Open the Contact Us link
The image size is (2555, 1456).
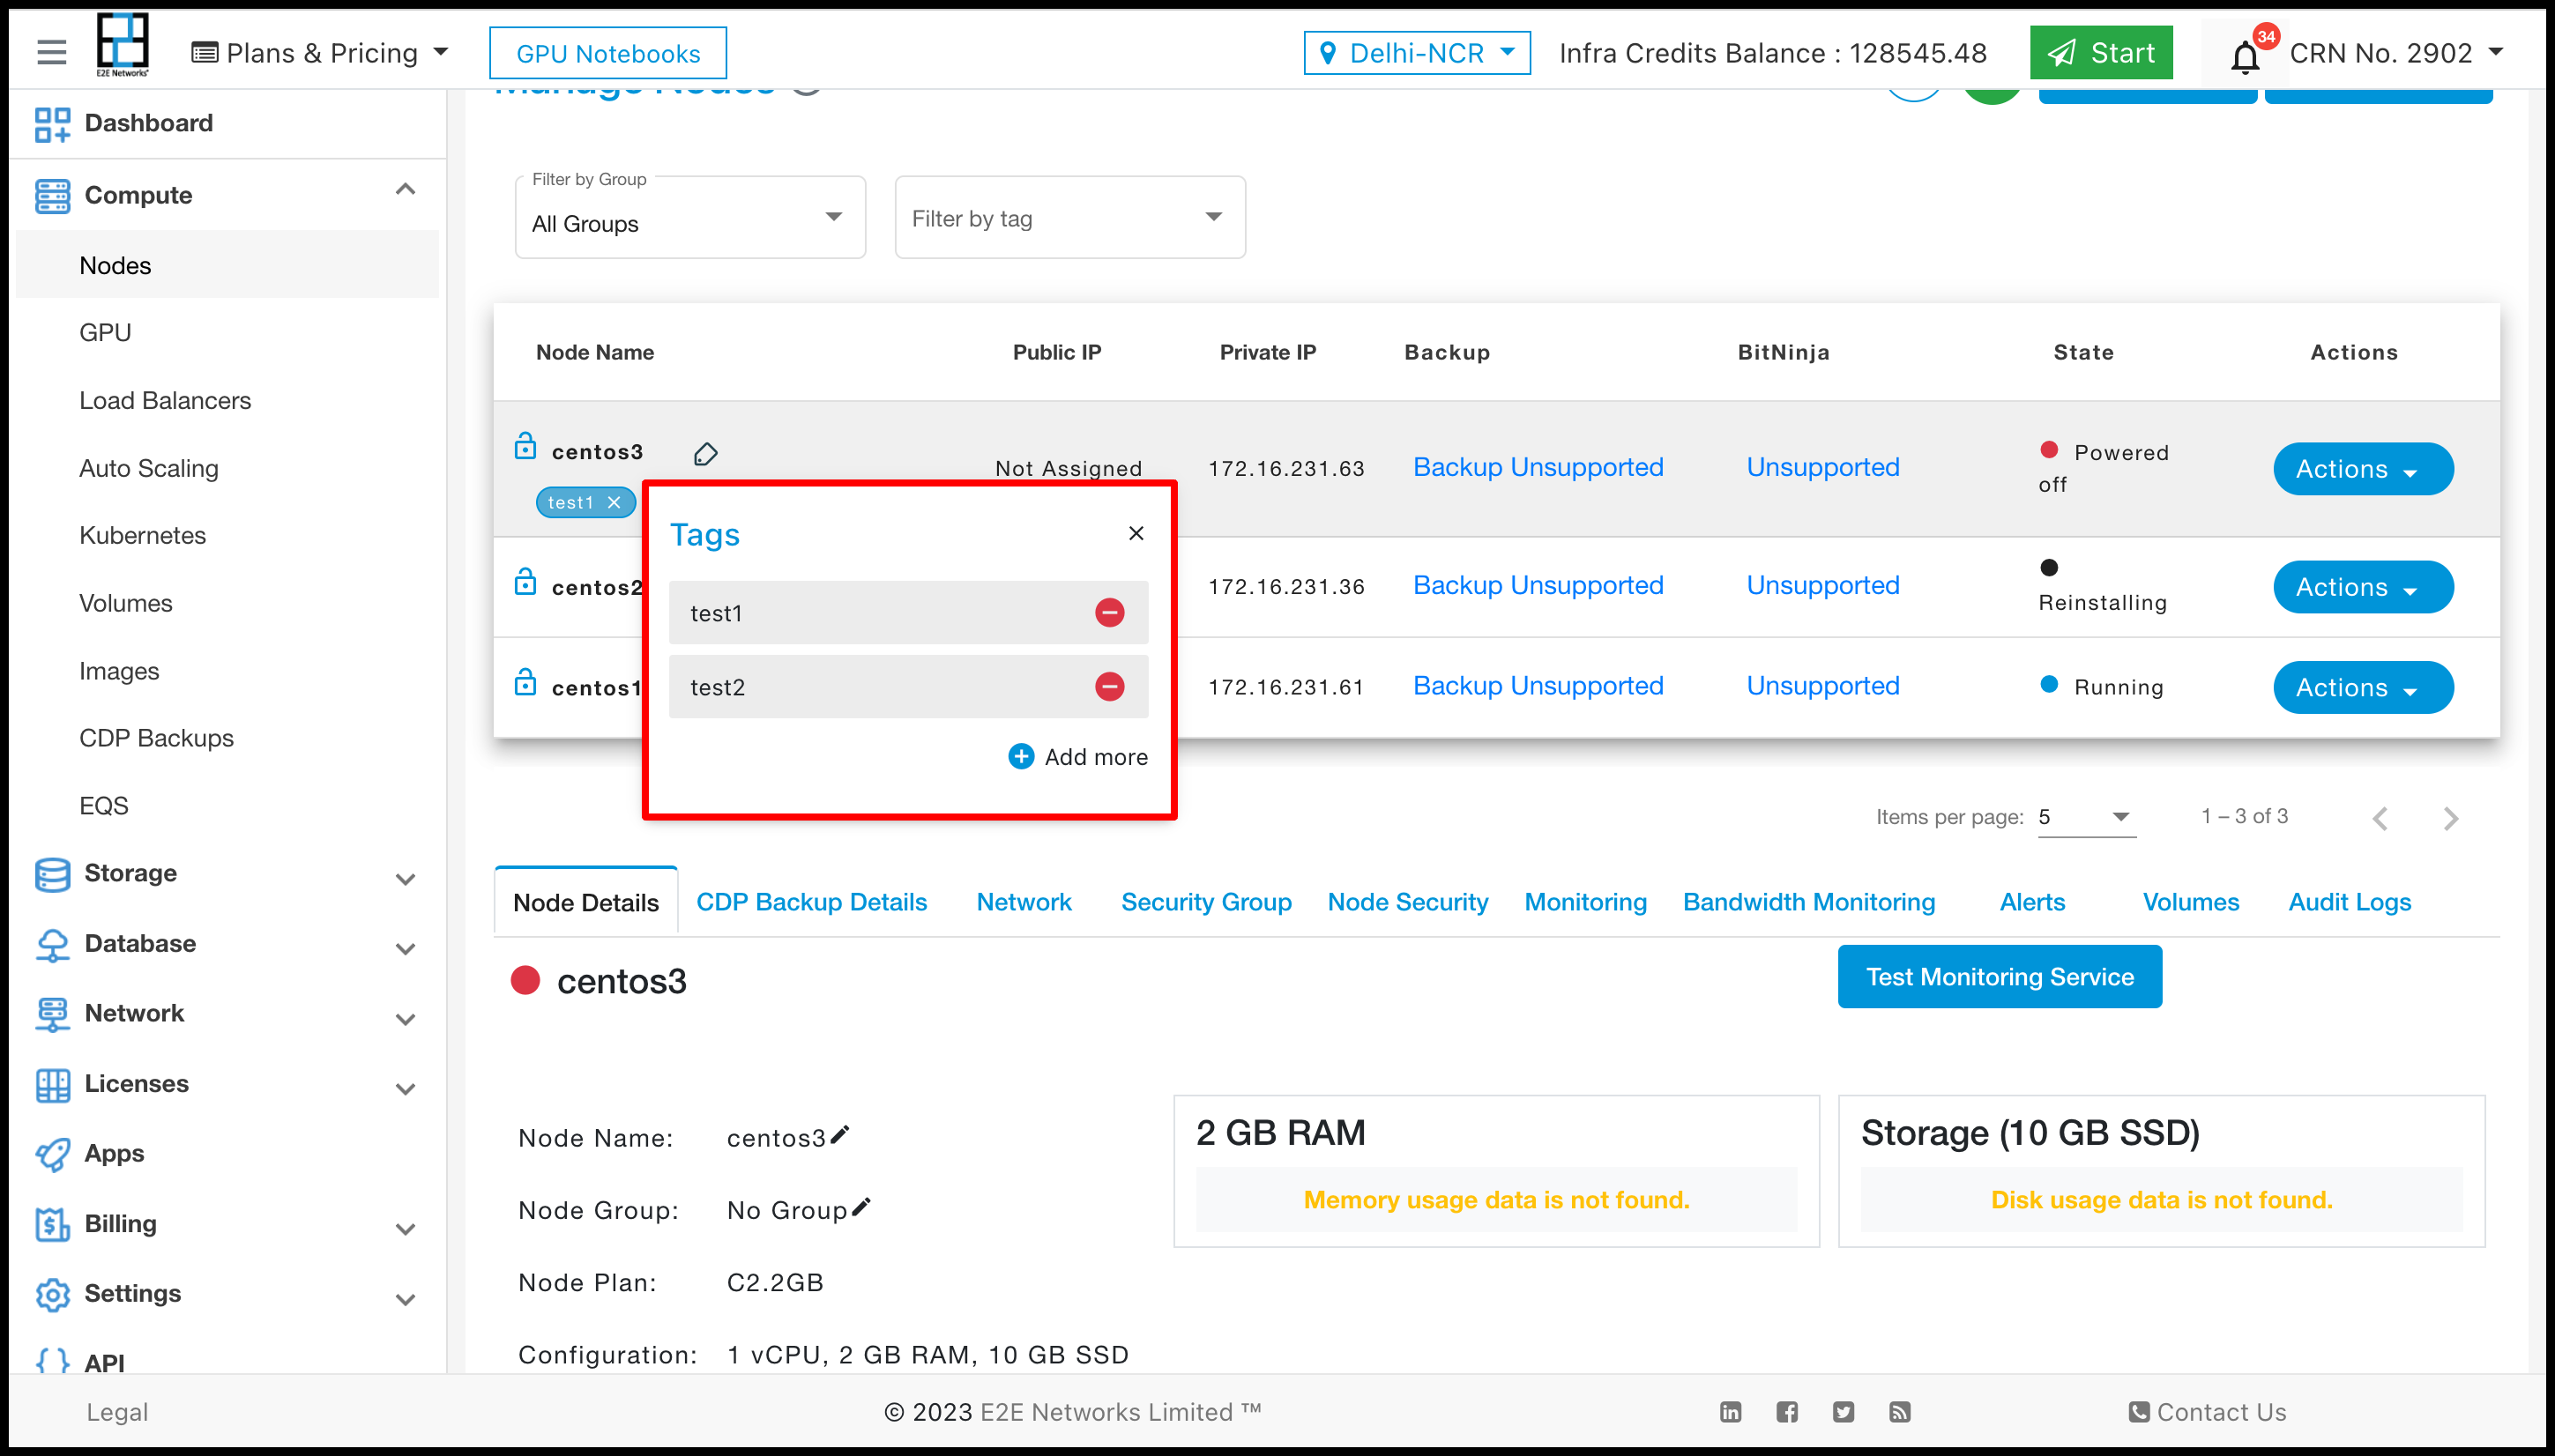click(x=2207, y=1412)
